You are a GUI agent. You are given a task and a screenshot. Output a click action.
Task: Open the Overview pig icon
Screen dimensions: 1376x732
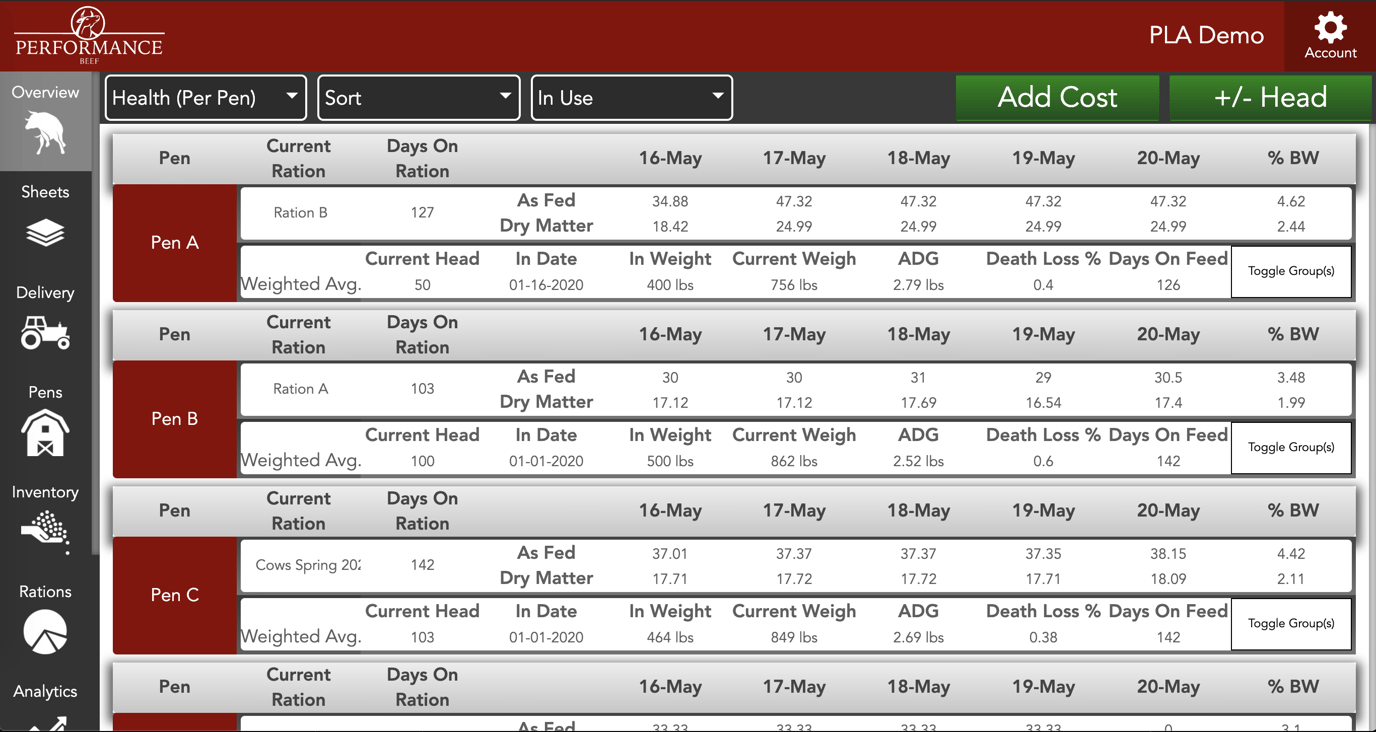pos(45,122)
